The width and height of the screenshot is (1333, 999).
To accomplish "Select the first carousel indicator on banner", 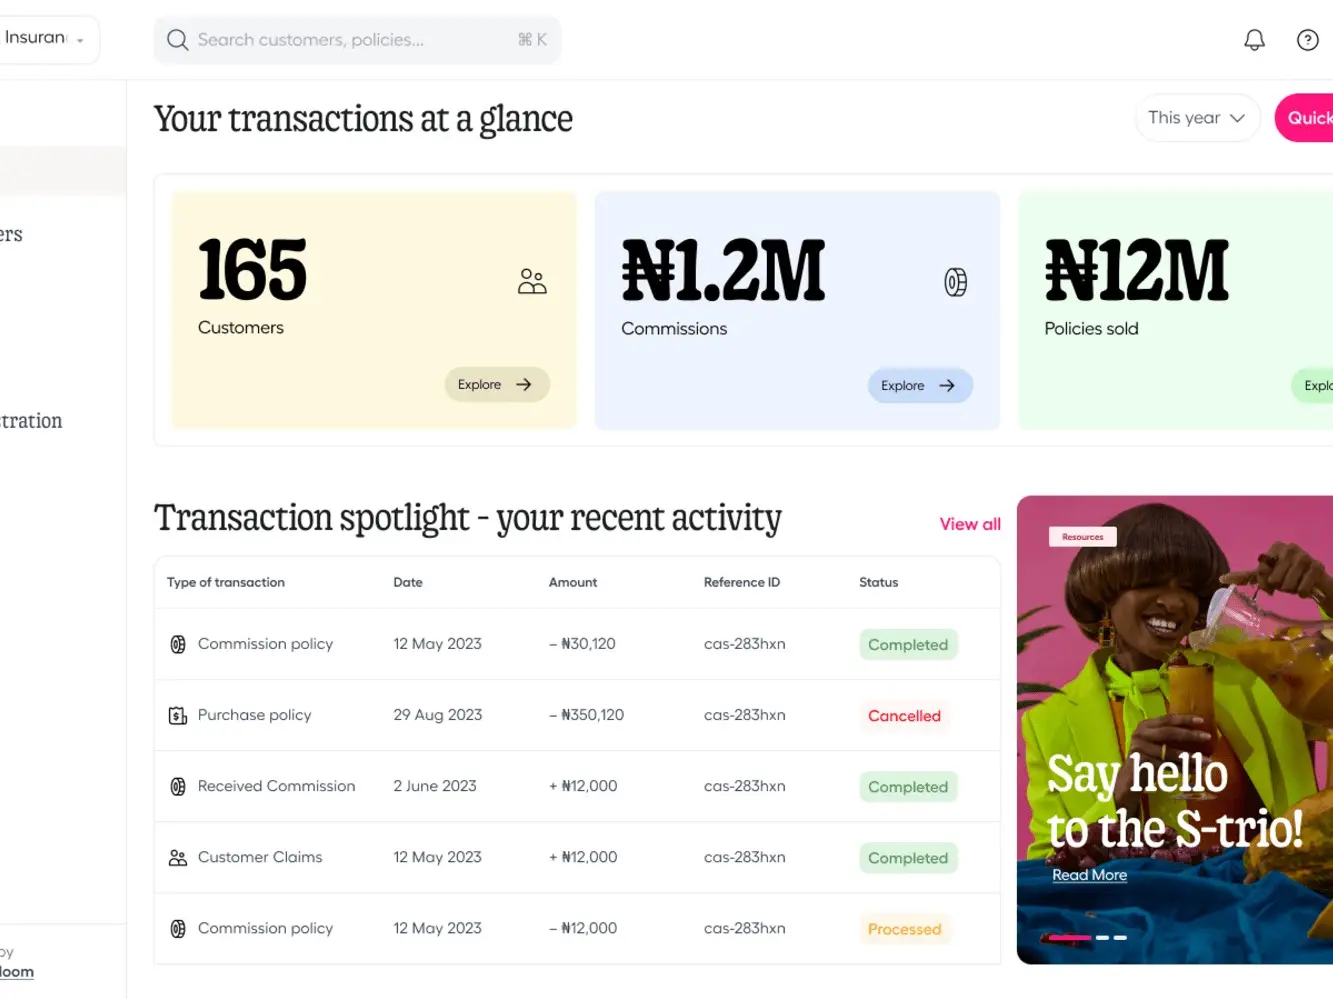I will point(1069,938).
